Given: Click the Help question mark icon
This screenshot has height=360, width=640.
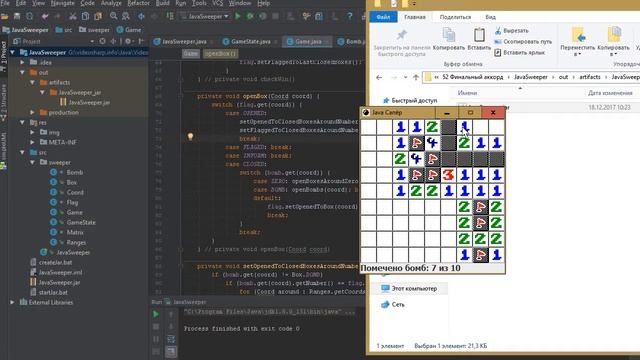Looking at the screenshot, I should (x=350, y=16).
